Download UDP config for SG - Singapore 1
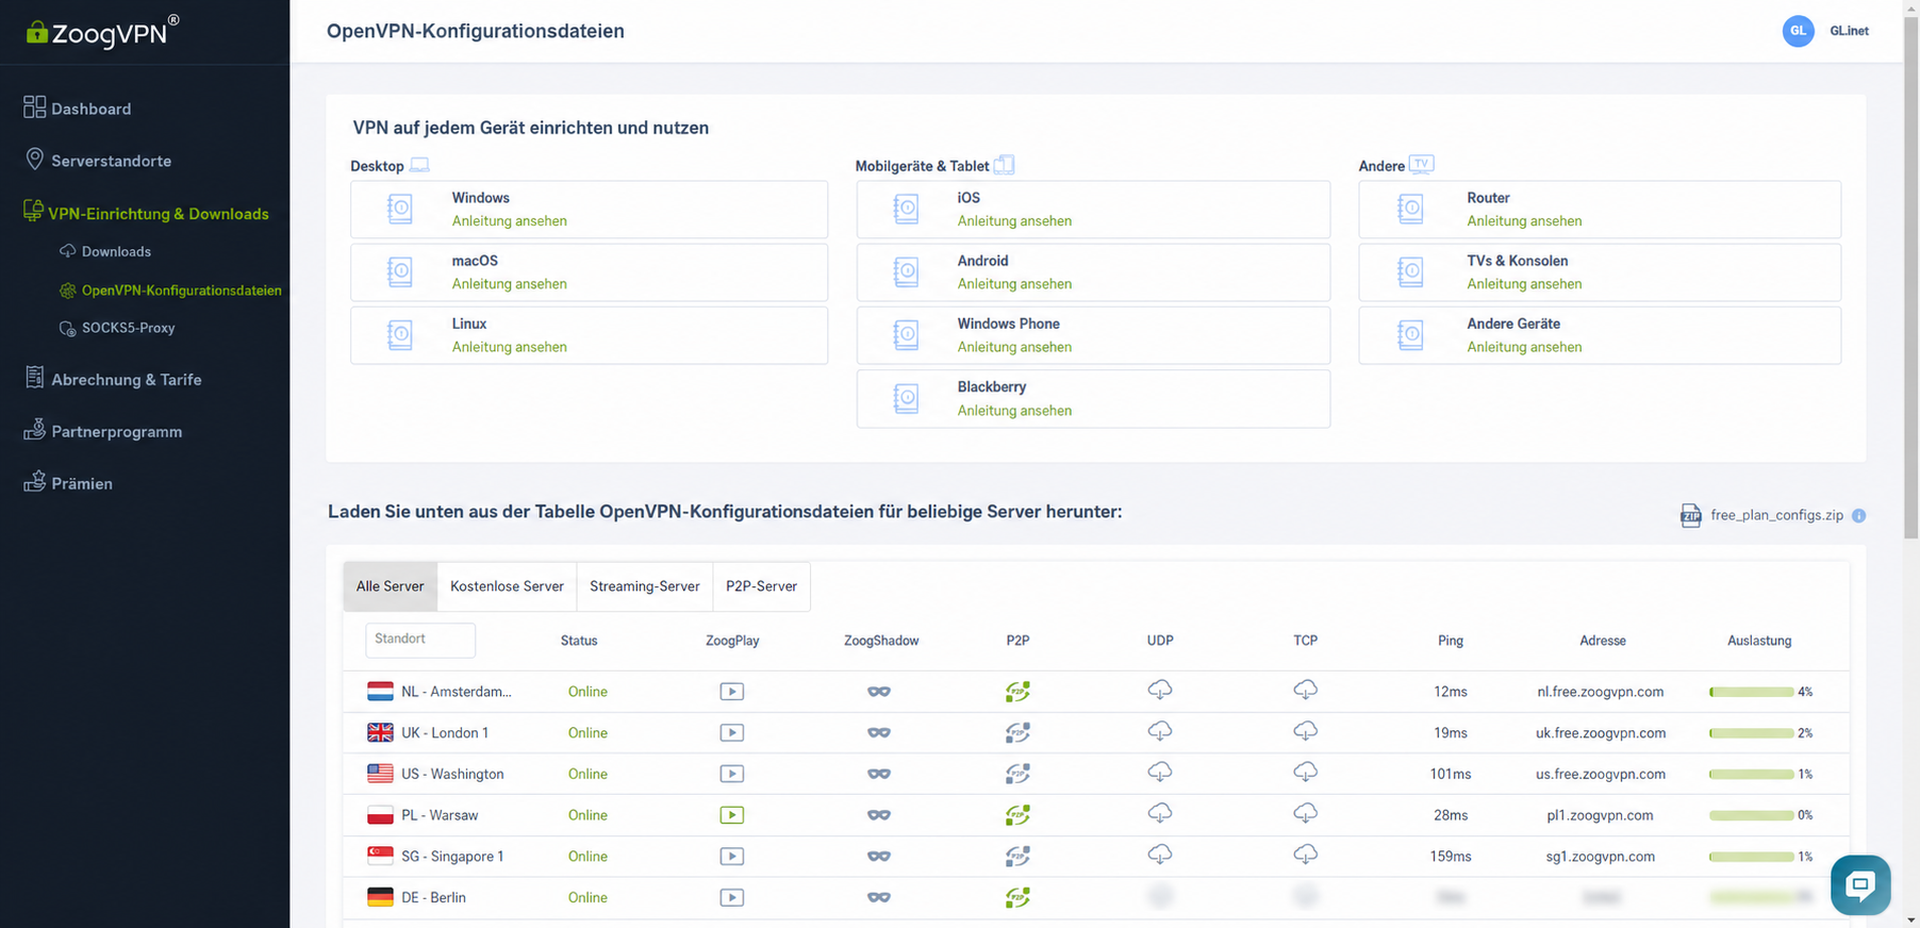This screenshot has width=1920, height=928. click(1160, 855)
